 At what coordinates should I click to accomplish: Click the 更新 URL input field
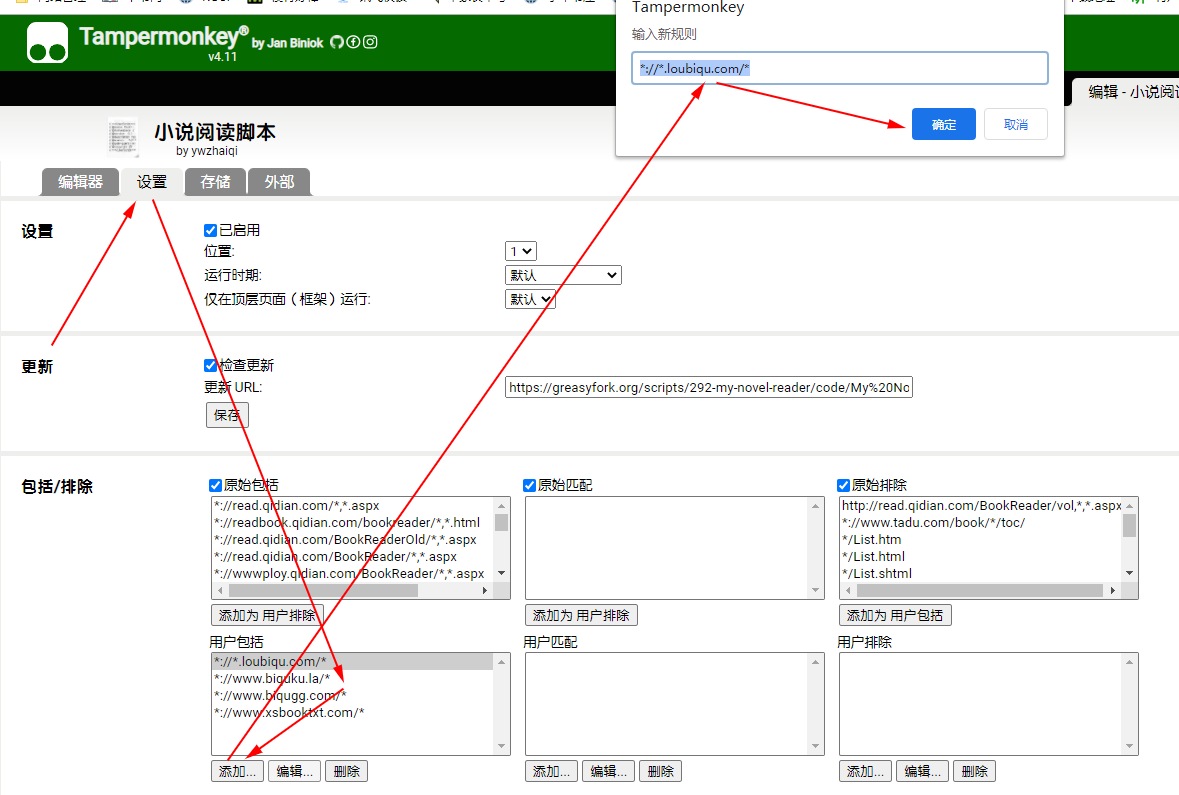coord(709,387)
